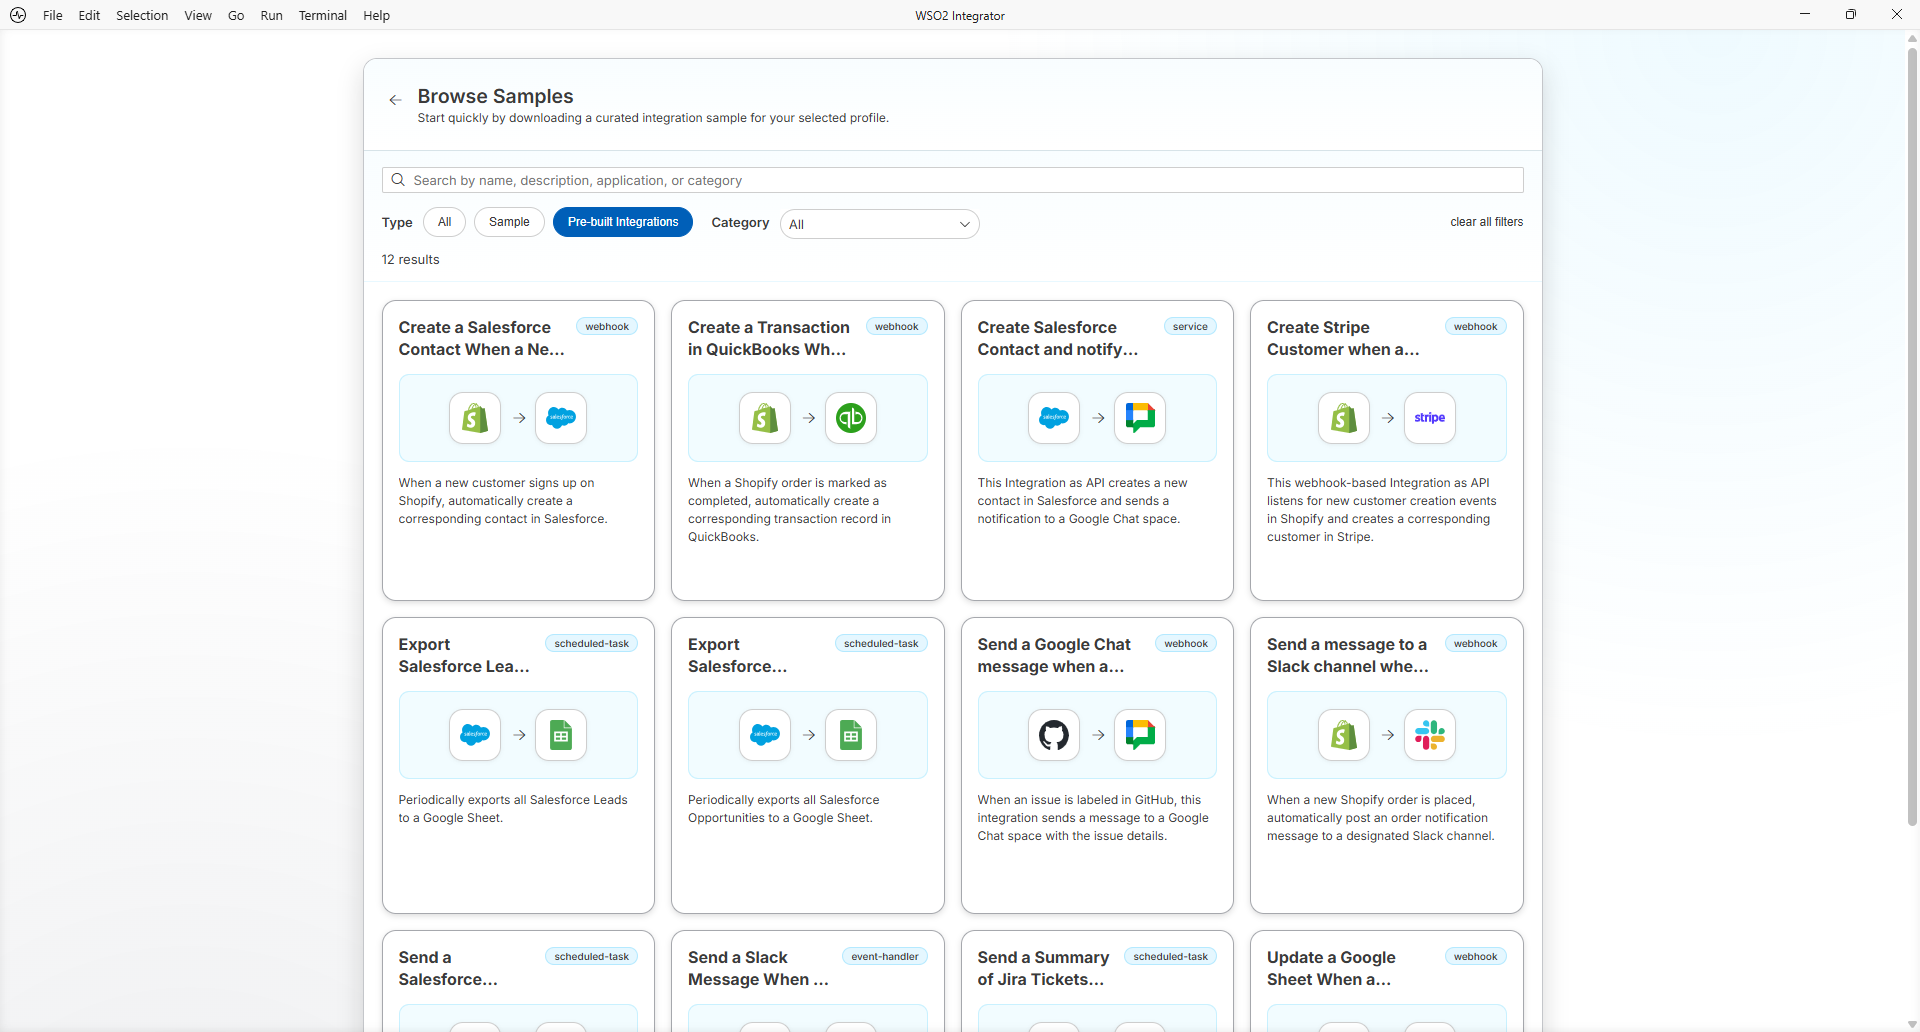Click the vertical scrollbar on the right edge

pos(1912,435)
